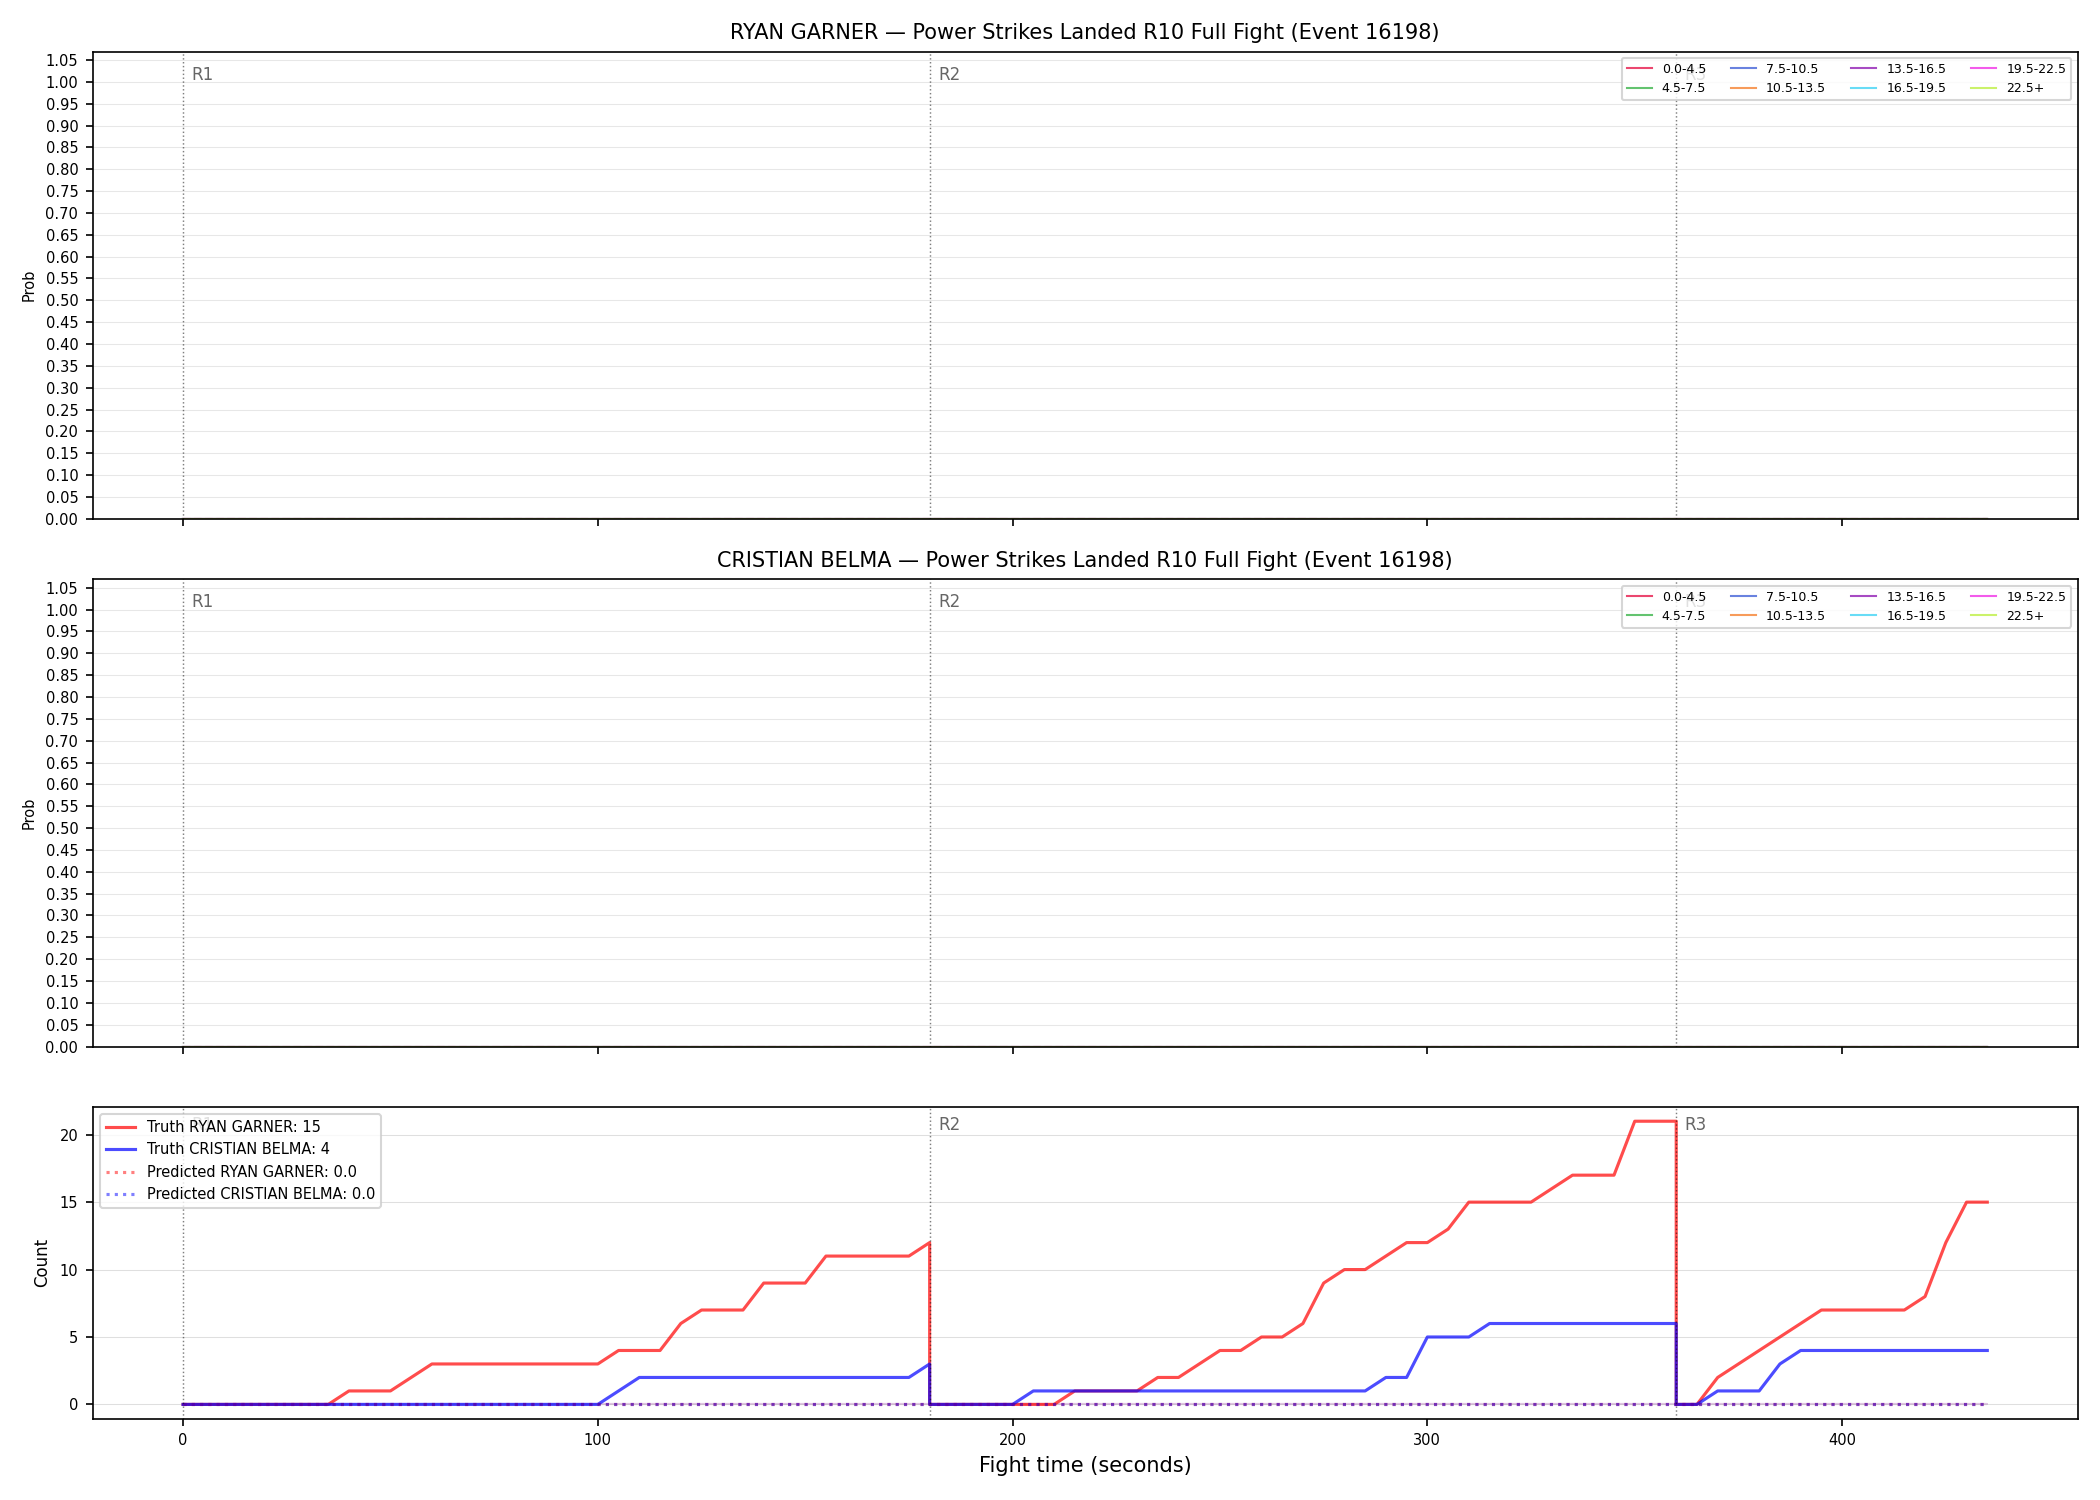Click the R2 round marker in Ryan Garner chart
The height and width of the screenshot is (1500, 2100).
(949, 74)
